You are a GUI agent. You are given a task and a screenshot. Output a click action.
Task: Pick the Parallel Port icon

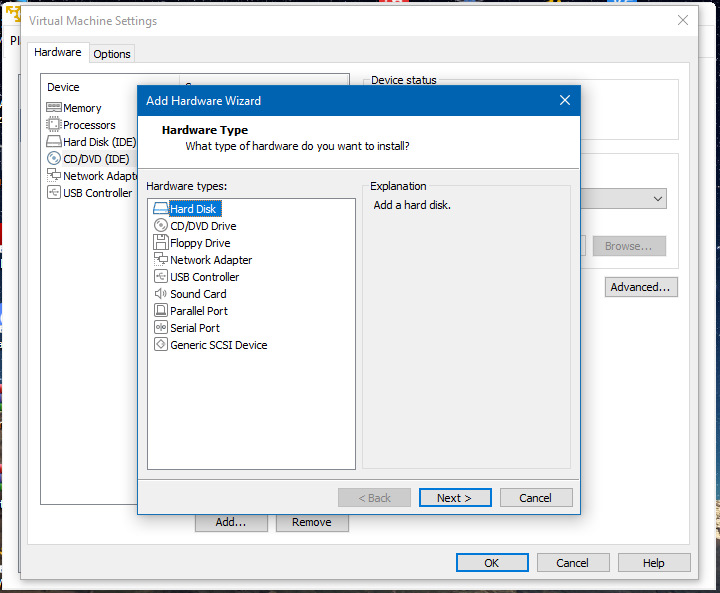(x=161, y=311)
